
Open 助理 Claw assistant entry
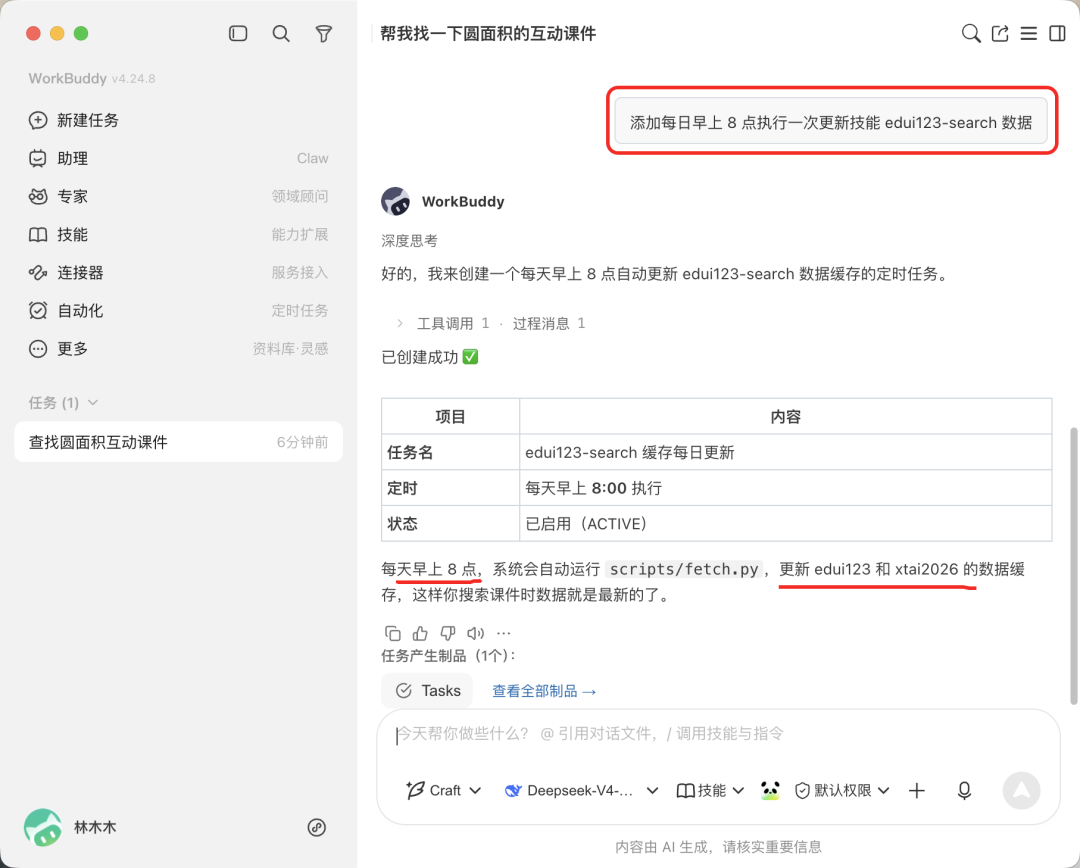[x=178, y=158]
